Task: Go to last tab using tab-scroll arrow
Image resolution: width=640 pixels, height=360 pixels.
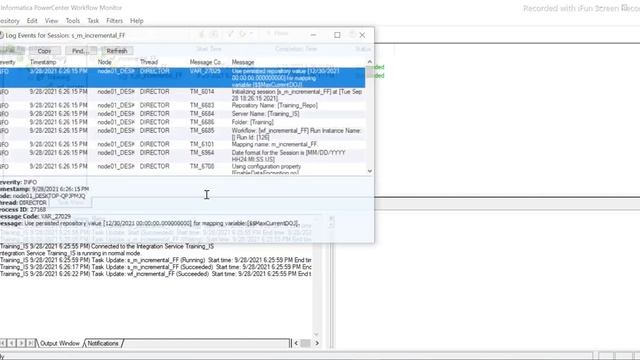Action: [31, 343]
